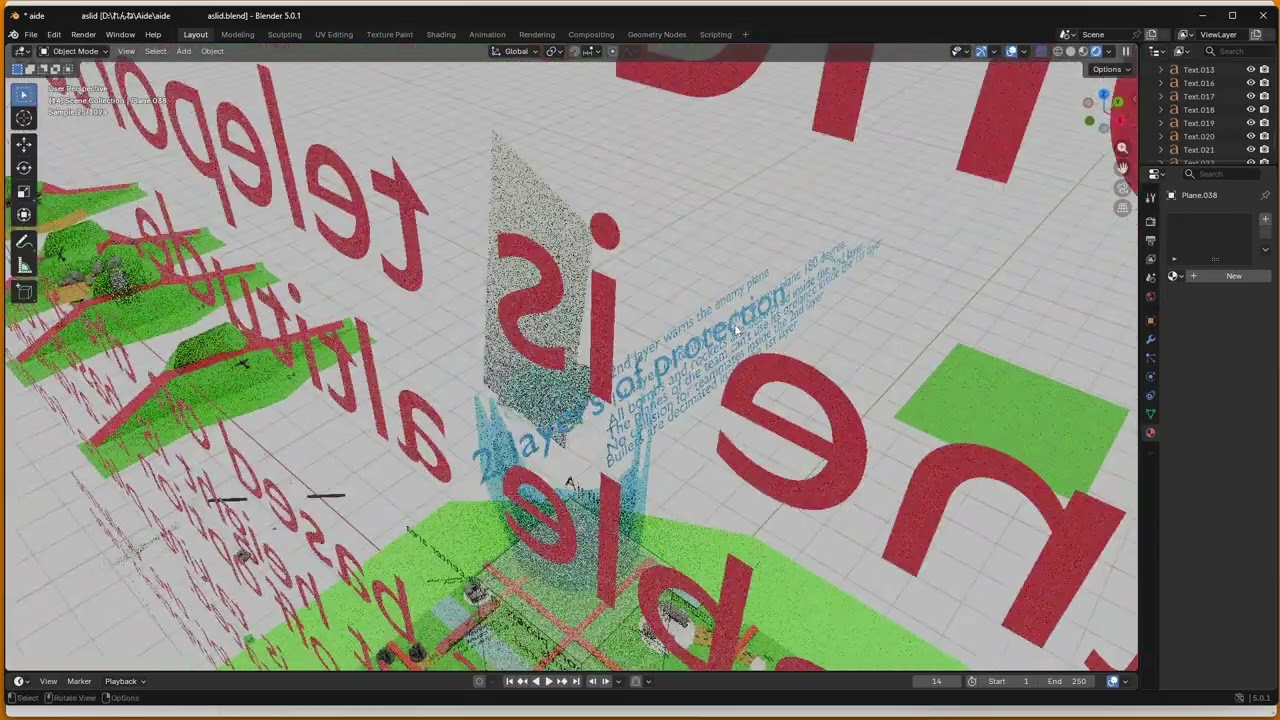Open the Object properties tab
This screenshot has height=720, width=1280.
point(1151,321)
